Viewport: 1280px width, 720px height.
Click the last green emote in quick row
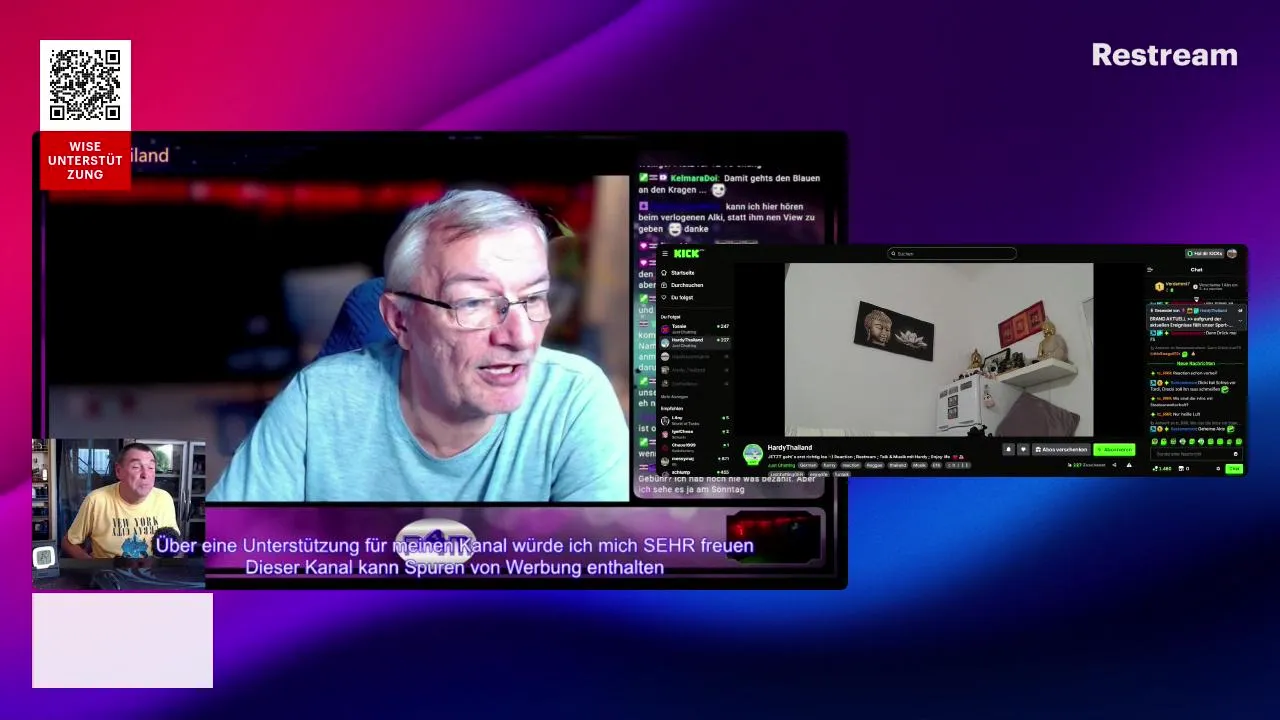pos(1239,441)
